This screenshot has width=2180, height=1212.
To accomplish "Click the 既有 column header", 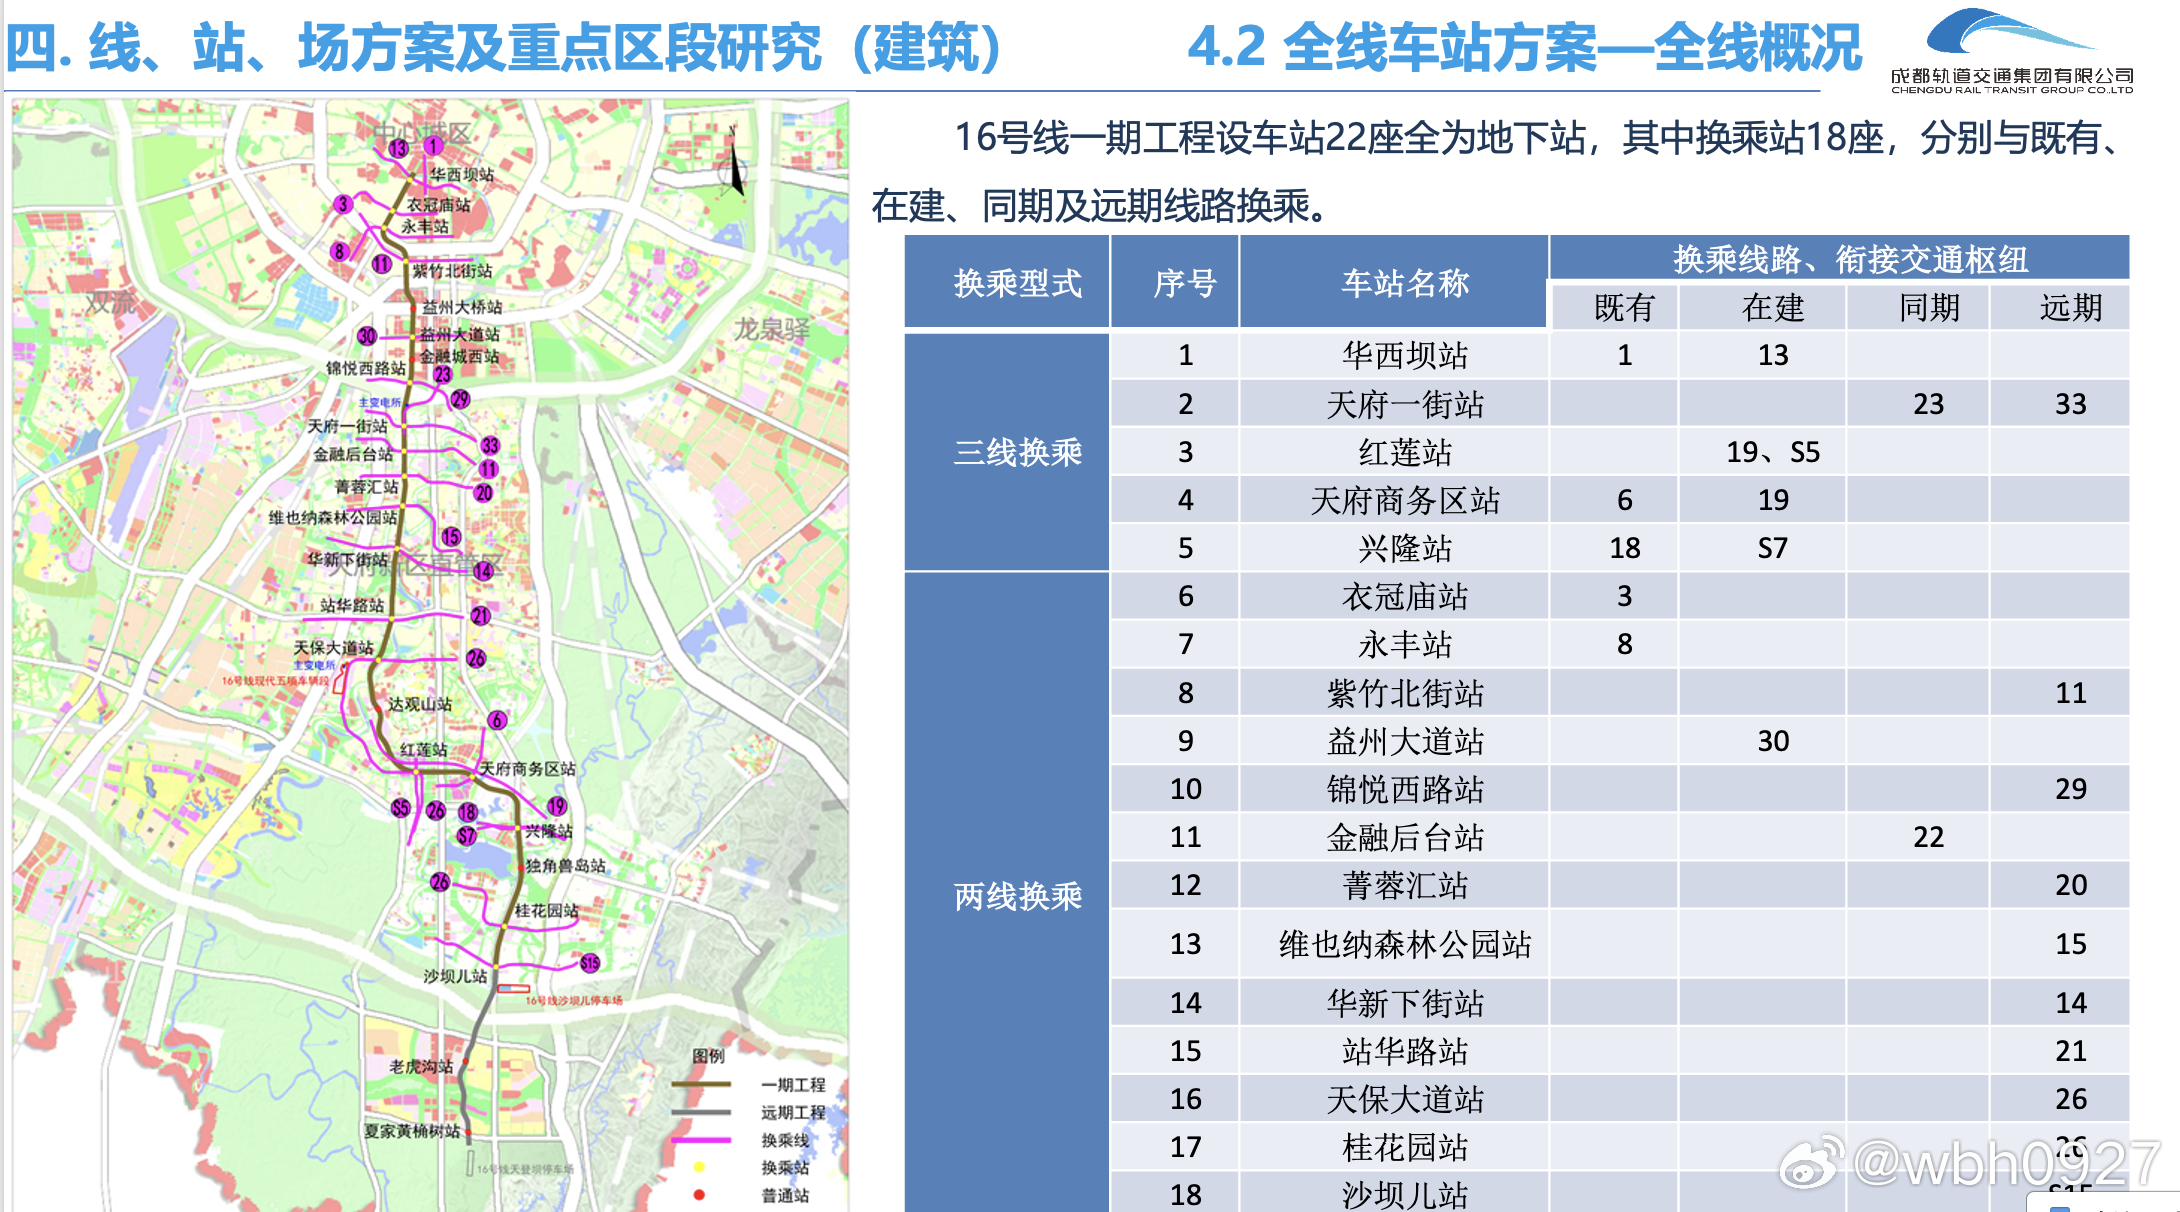I will point(1614,307).
